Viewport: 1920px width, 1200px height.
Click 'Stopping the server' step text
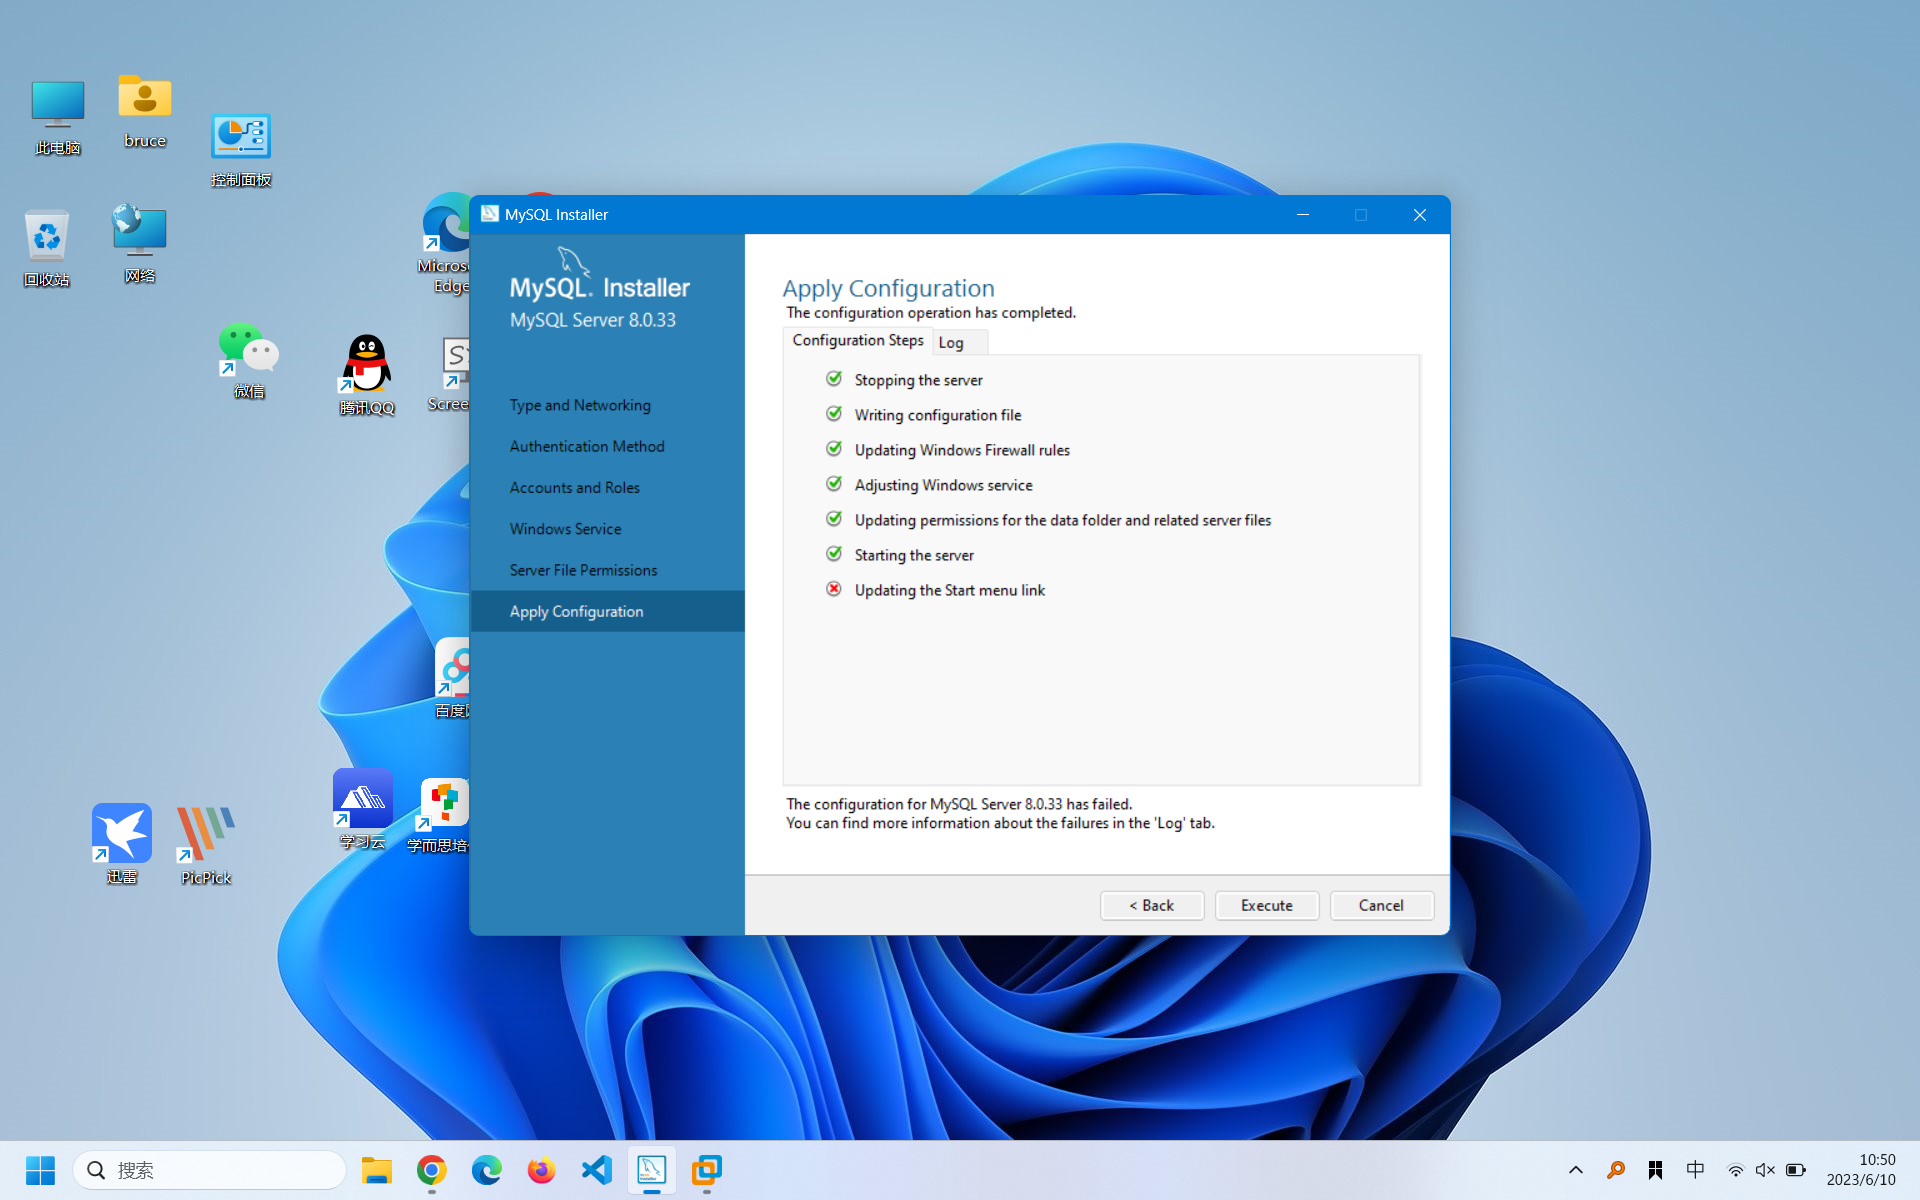tap(918, 380)
